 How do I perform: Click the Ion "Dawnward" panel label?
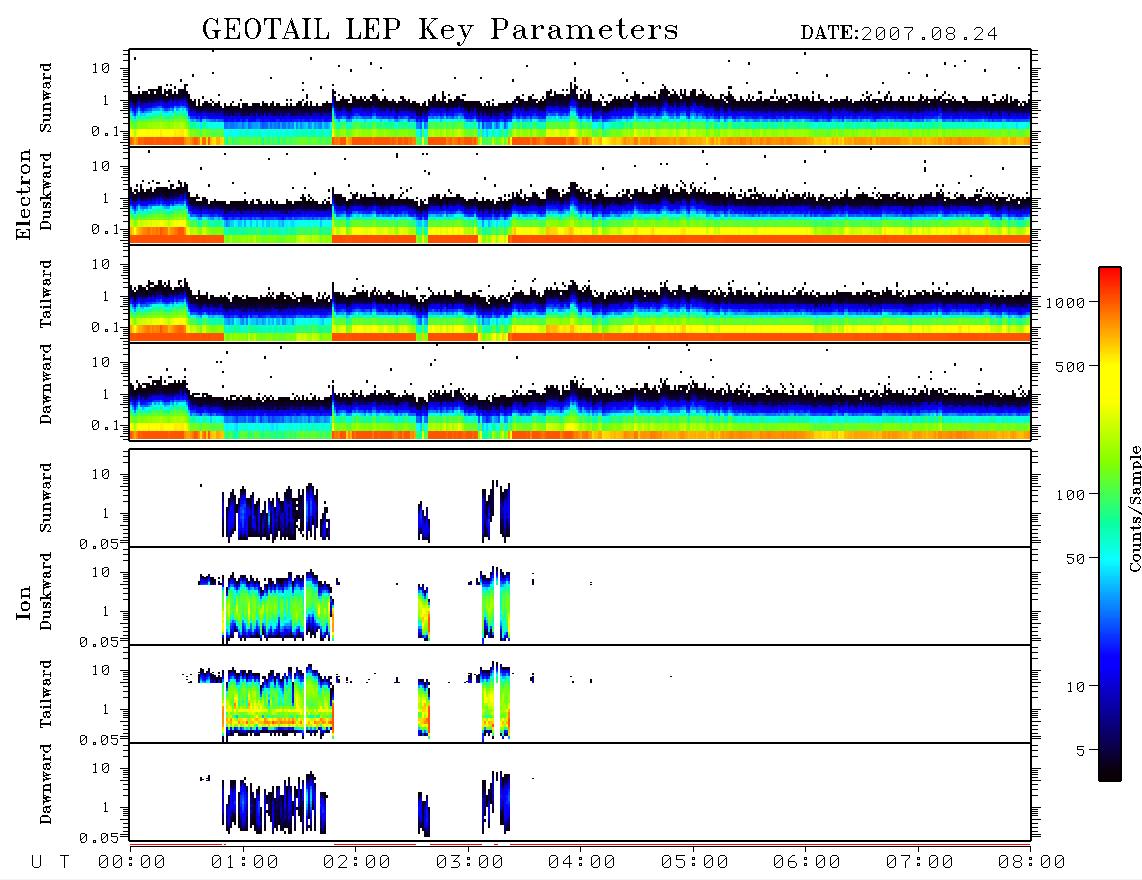click(46, 784)
